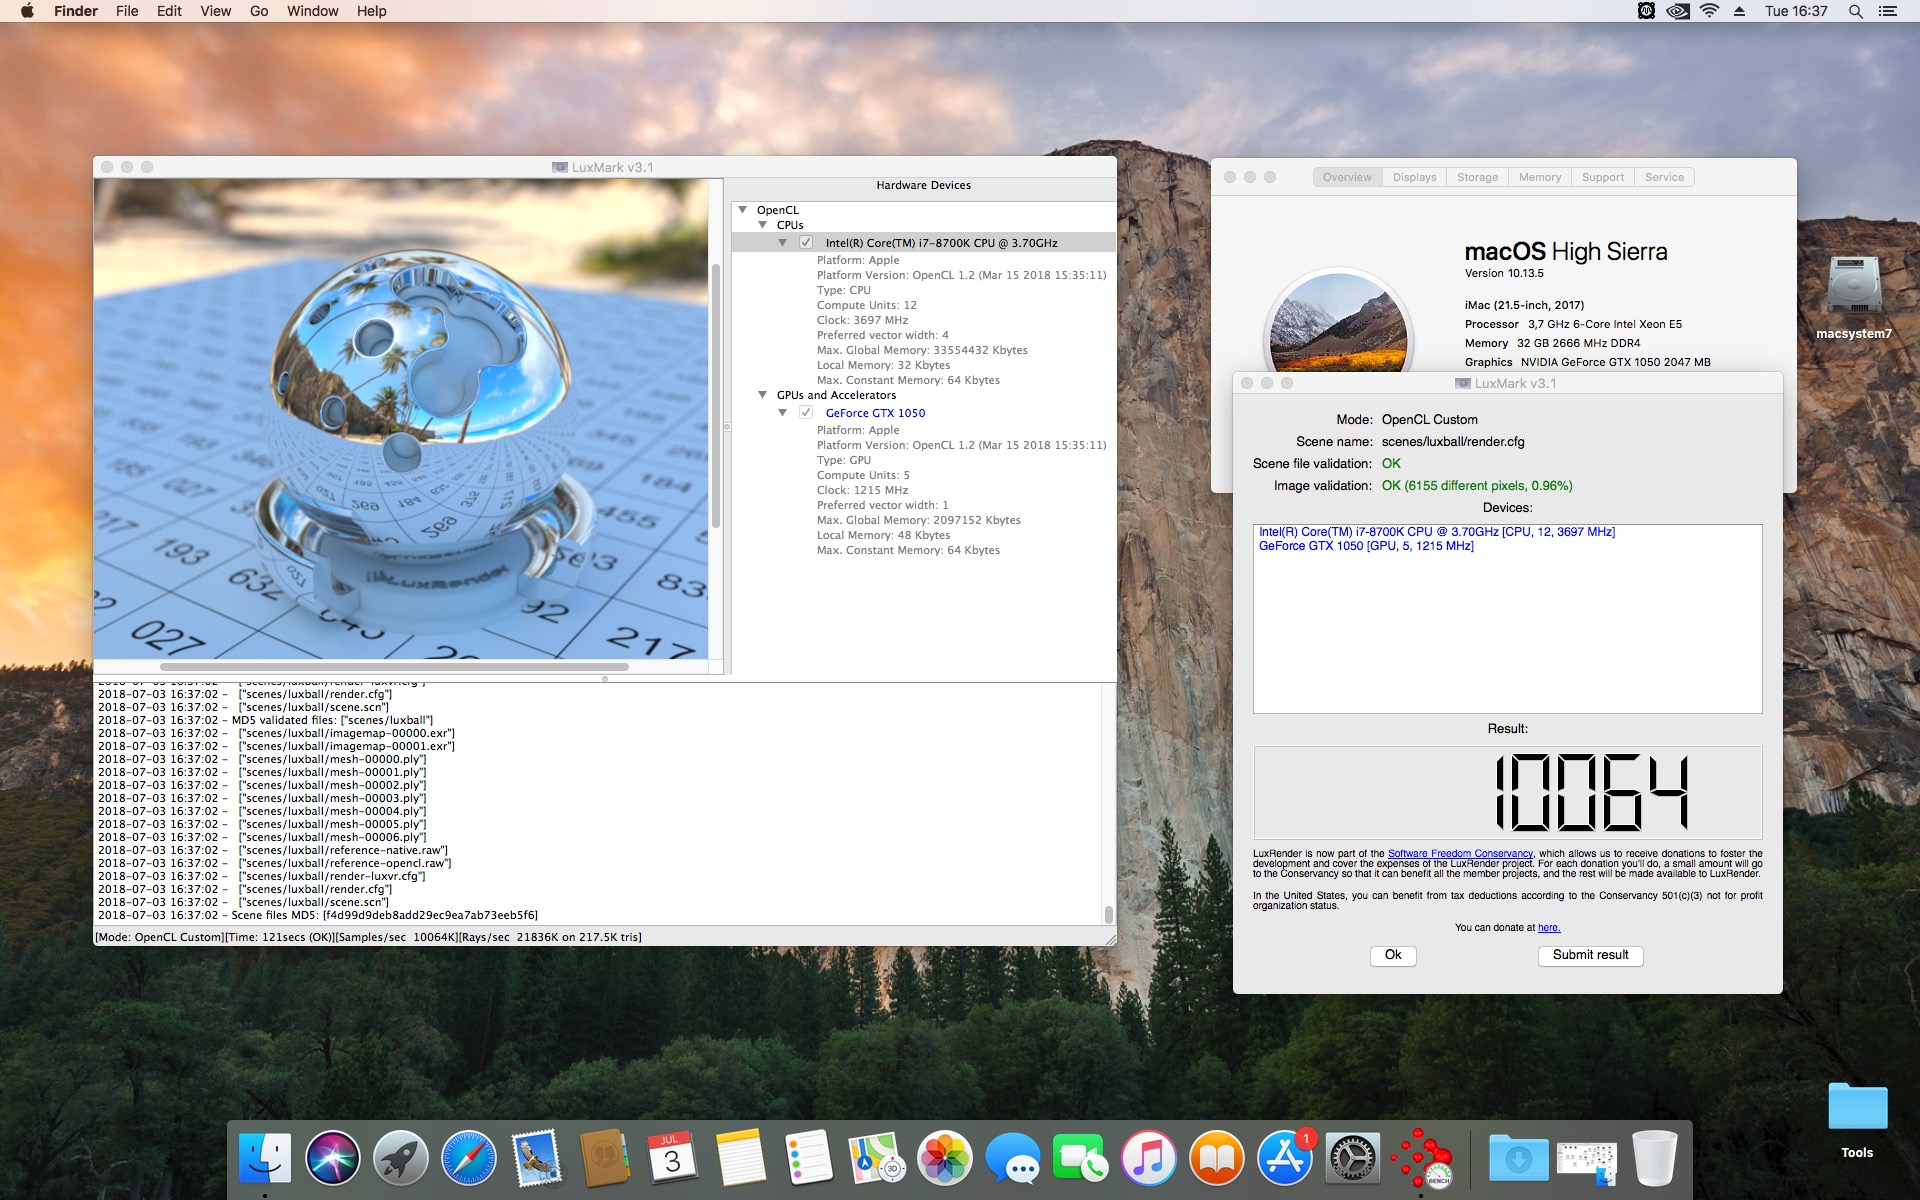Image resolution: width=1920 pixels, height=1200 pixels.
Task: Collapse GPUs and Accelerators group
Action: (x=763, y=395)
